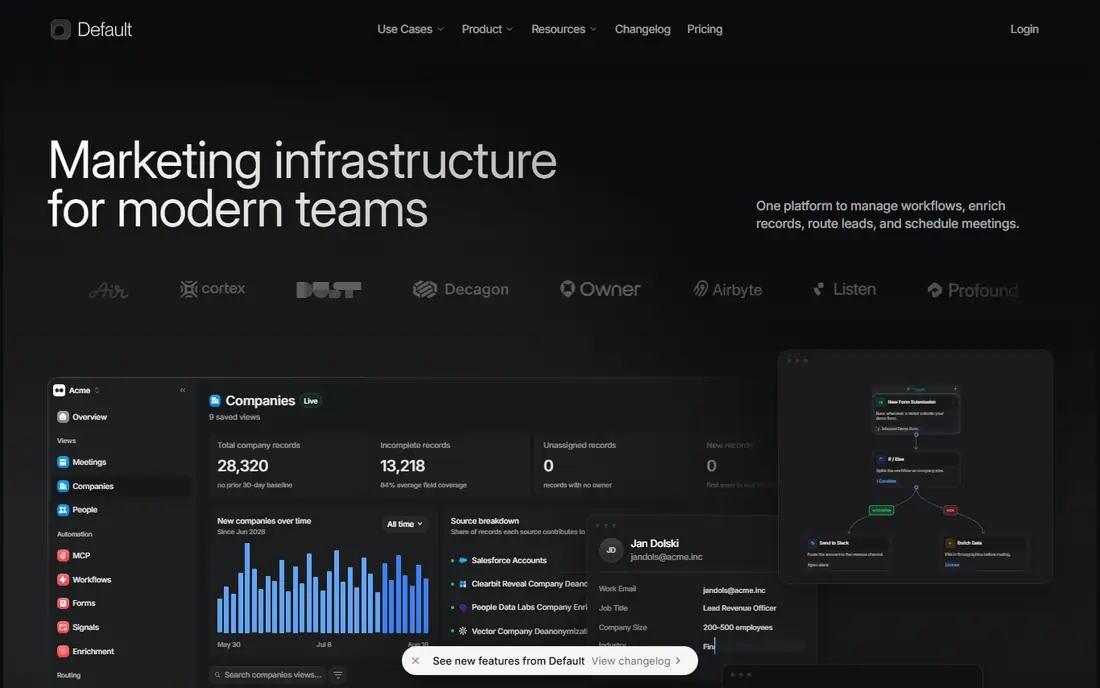This screenshot has height=688, width=1100.
Task: Select the Enrich Data workflow node
Action: (984, 553)
